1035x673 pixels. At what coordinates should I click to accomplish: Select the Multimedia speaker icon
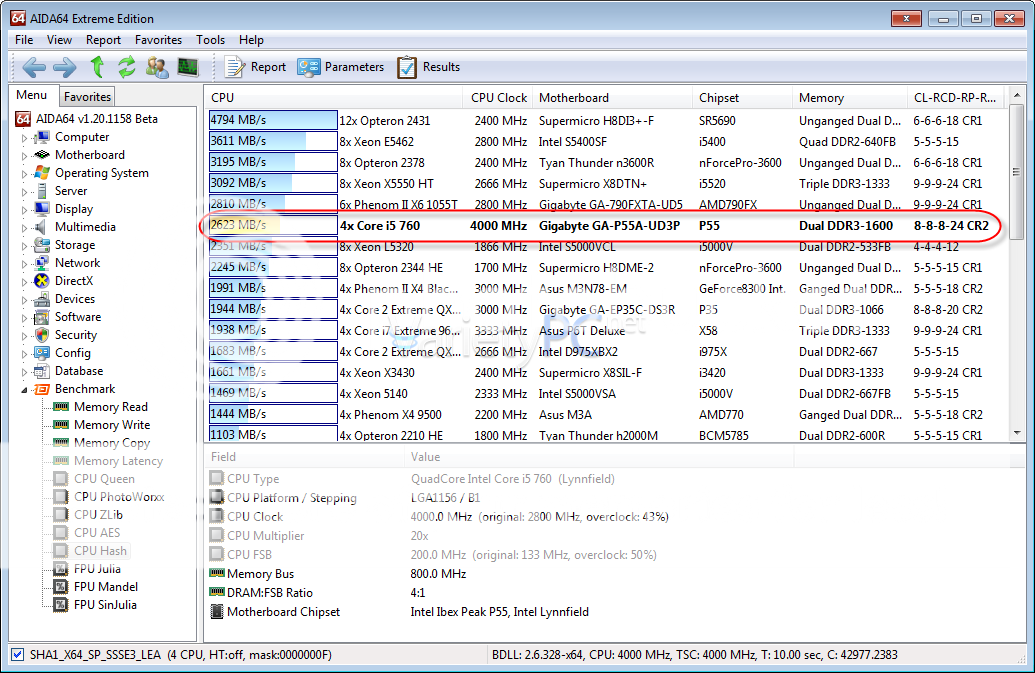(42, 227)
